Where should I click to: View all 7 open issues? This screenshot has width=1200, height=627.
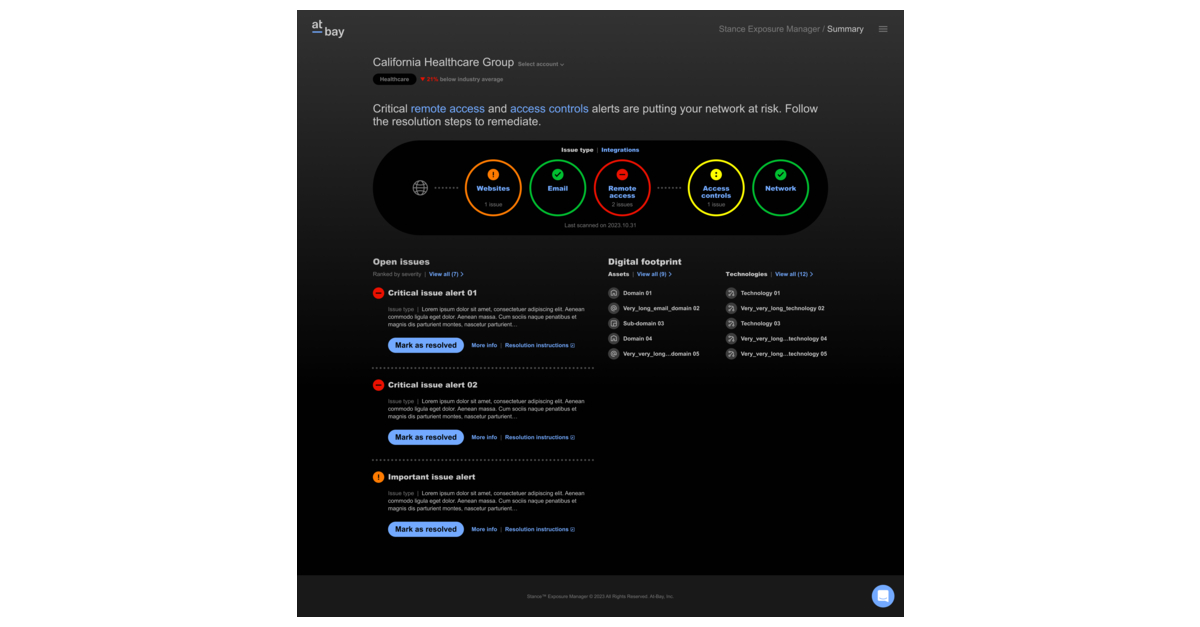tap(446, 274)
